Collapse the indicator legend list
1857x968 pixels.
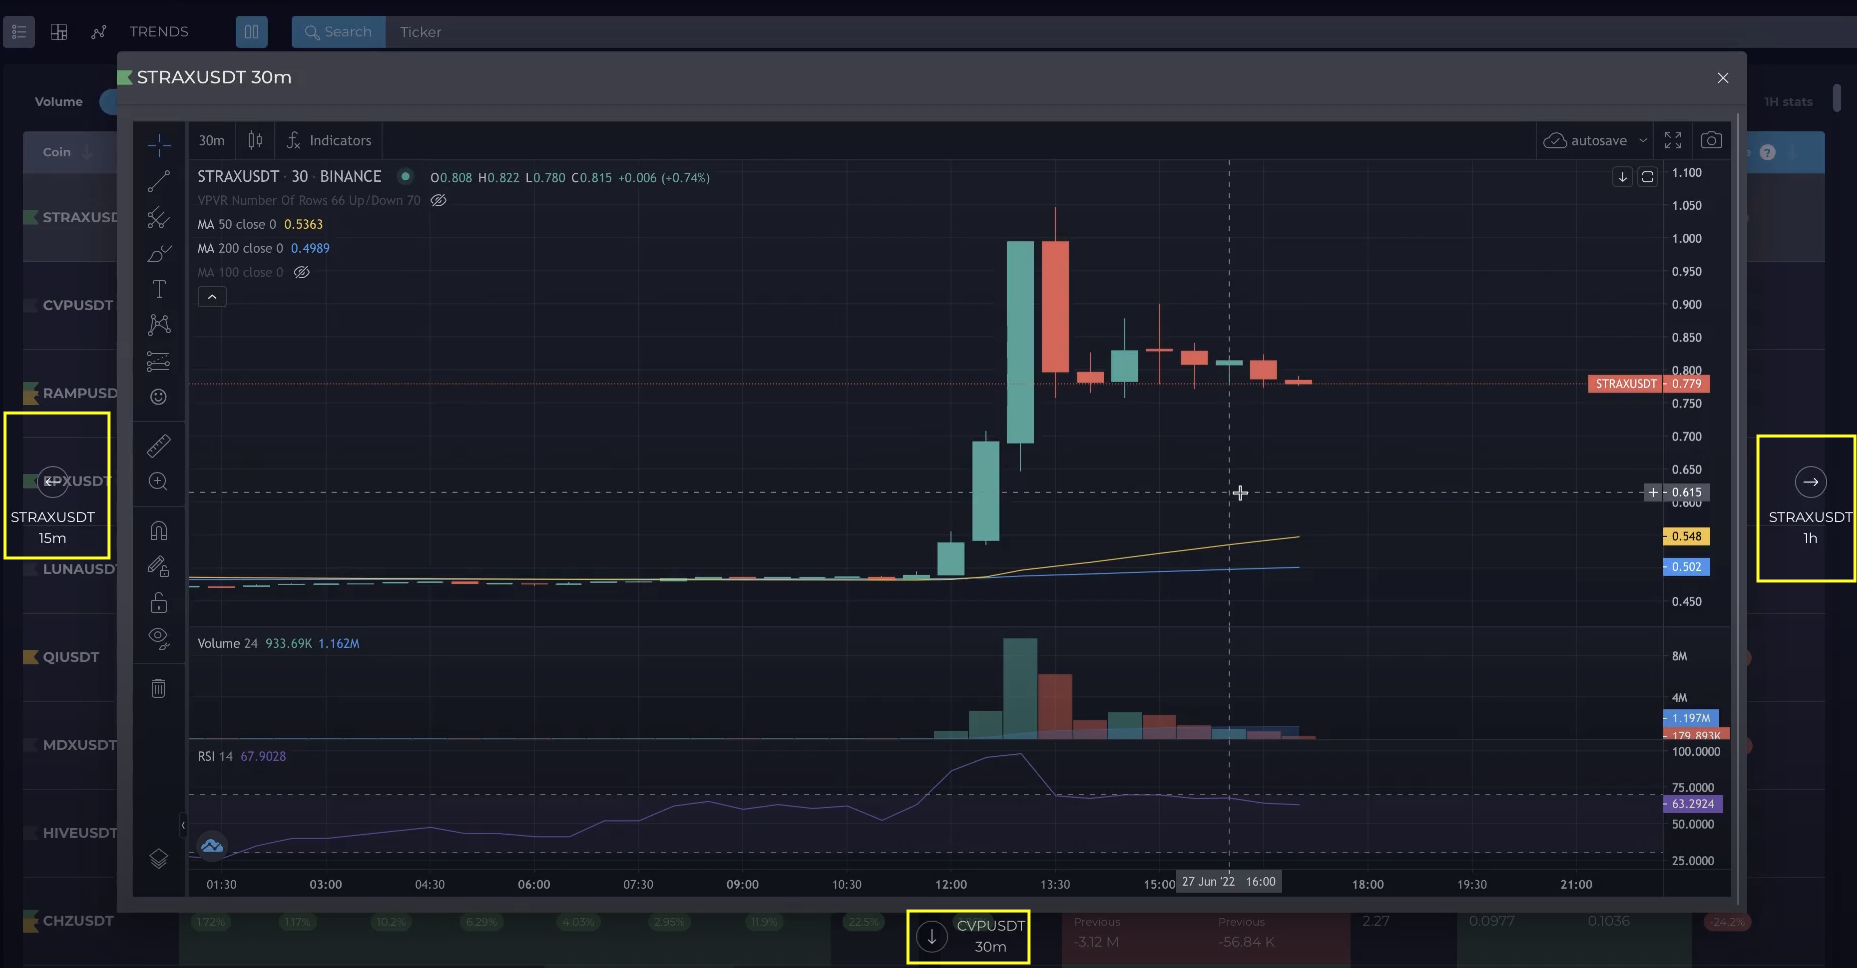(212, 297)
